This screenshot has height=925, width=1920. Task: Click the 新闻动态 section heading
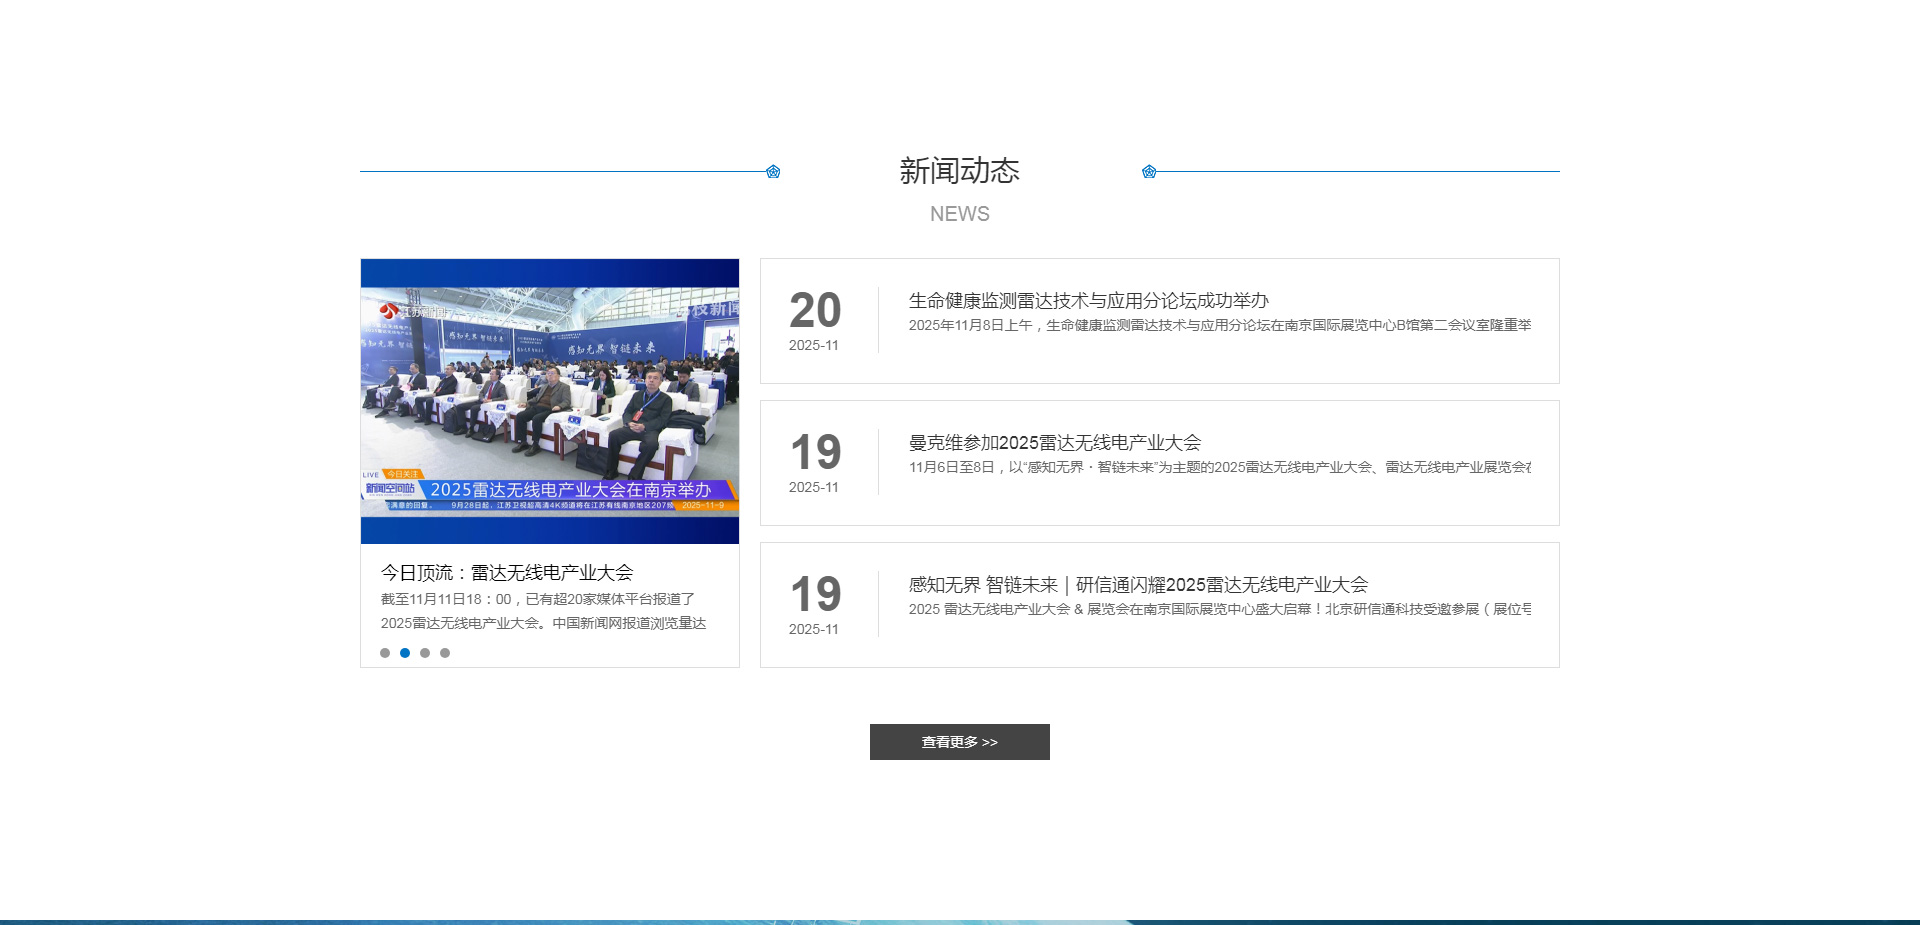pyautogui.click(x=959, y=171)
